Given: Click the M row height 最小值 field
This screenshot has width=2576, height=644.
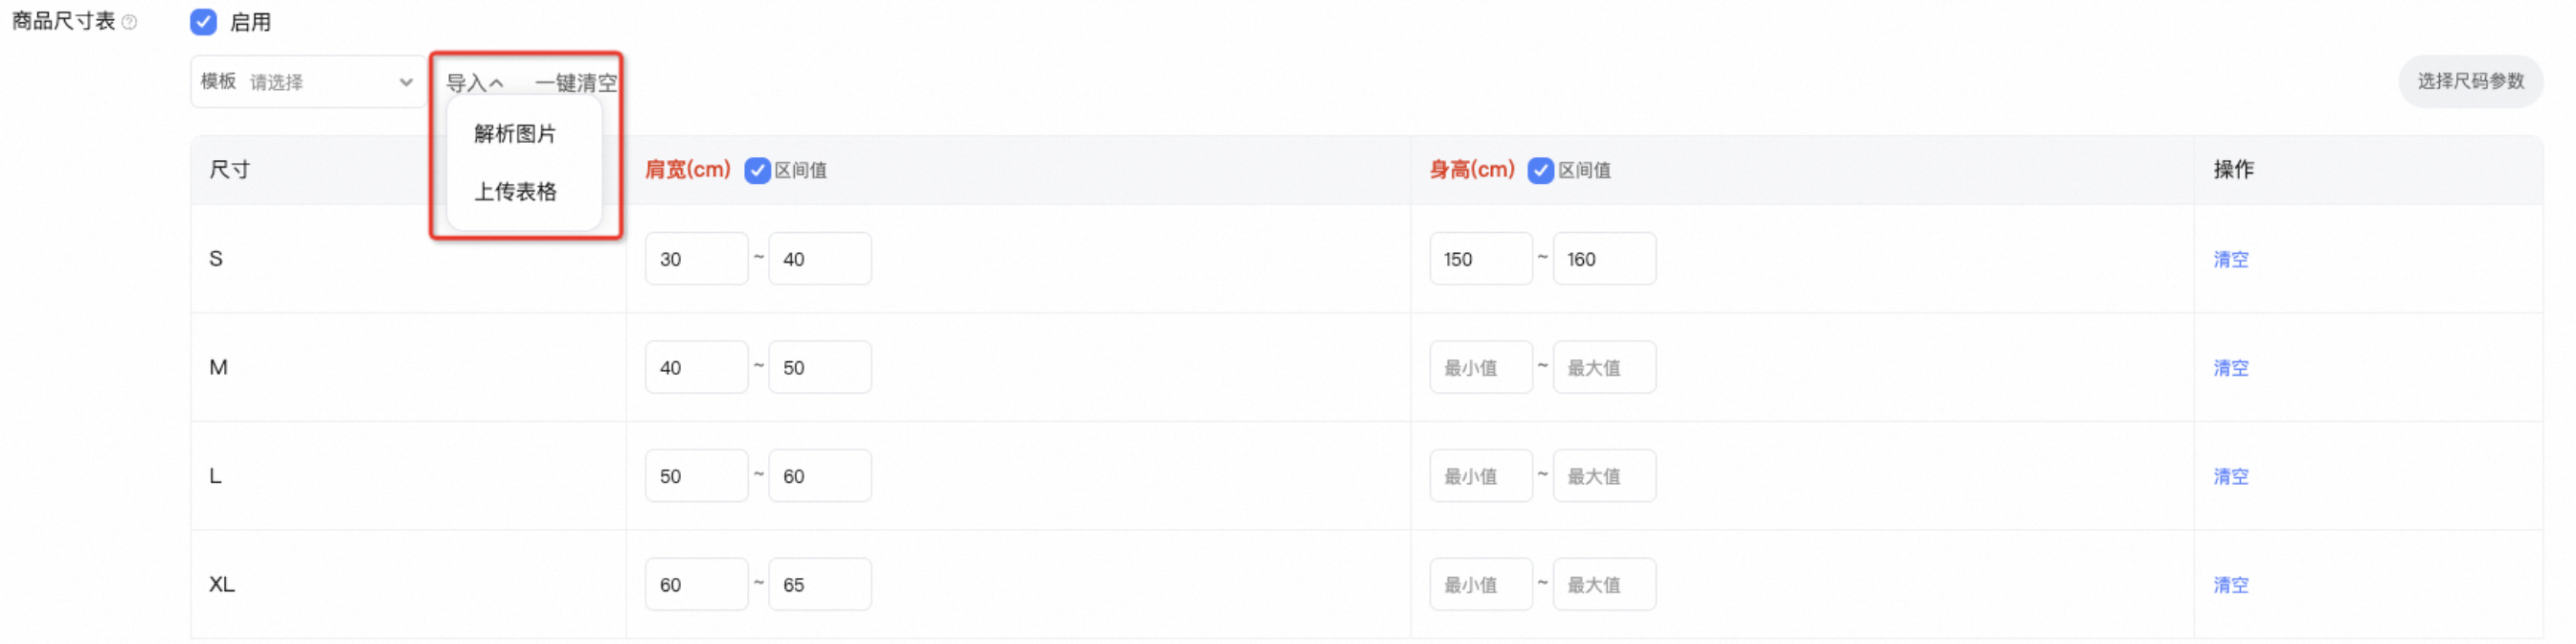Looking at the screenshot, I should point(1480,368).
